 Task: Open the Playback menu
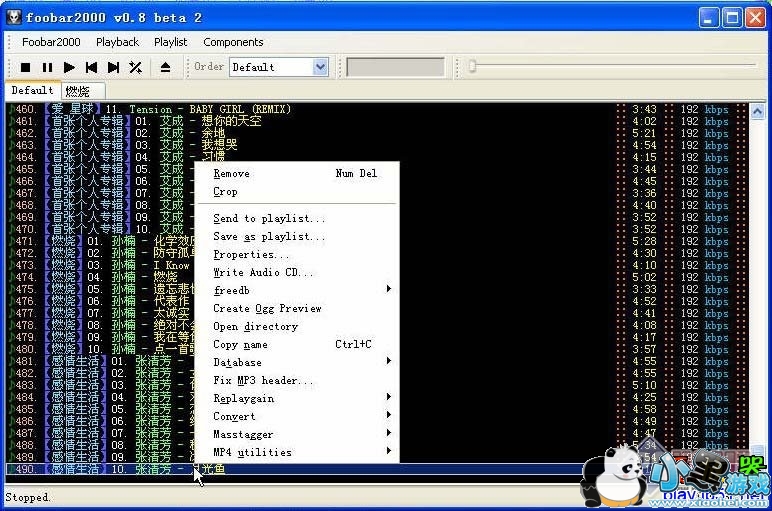(118, 42)
